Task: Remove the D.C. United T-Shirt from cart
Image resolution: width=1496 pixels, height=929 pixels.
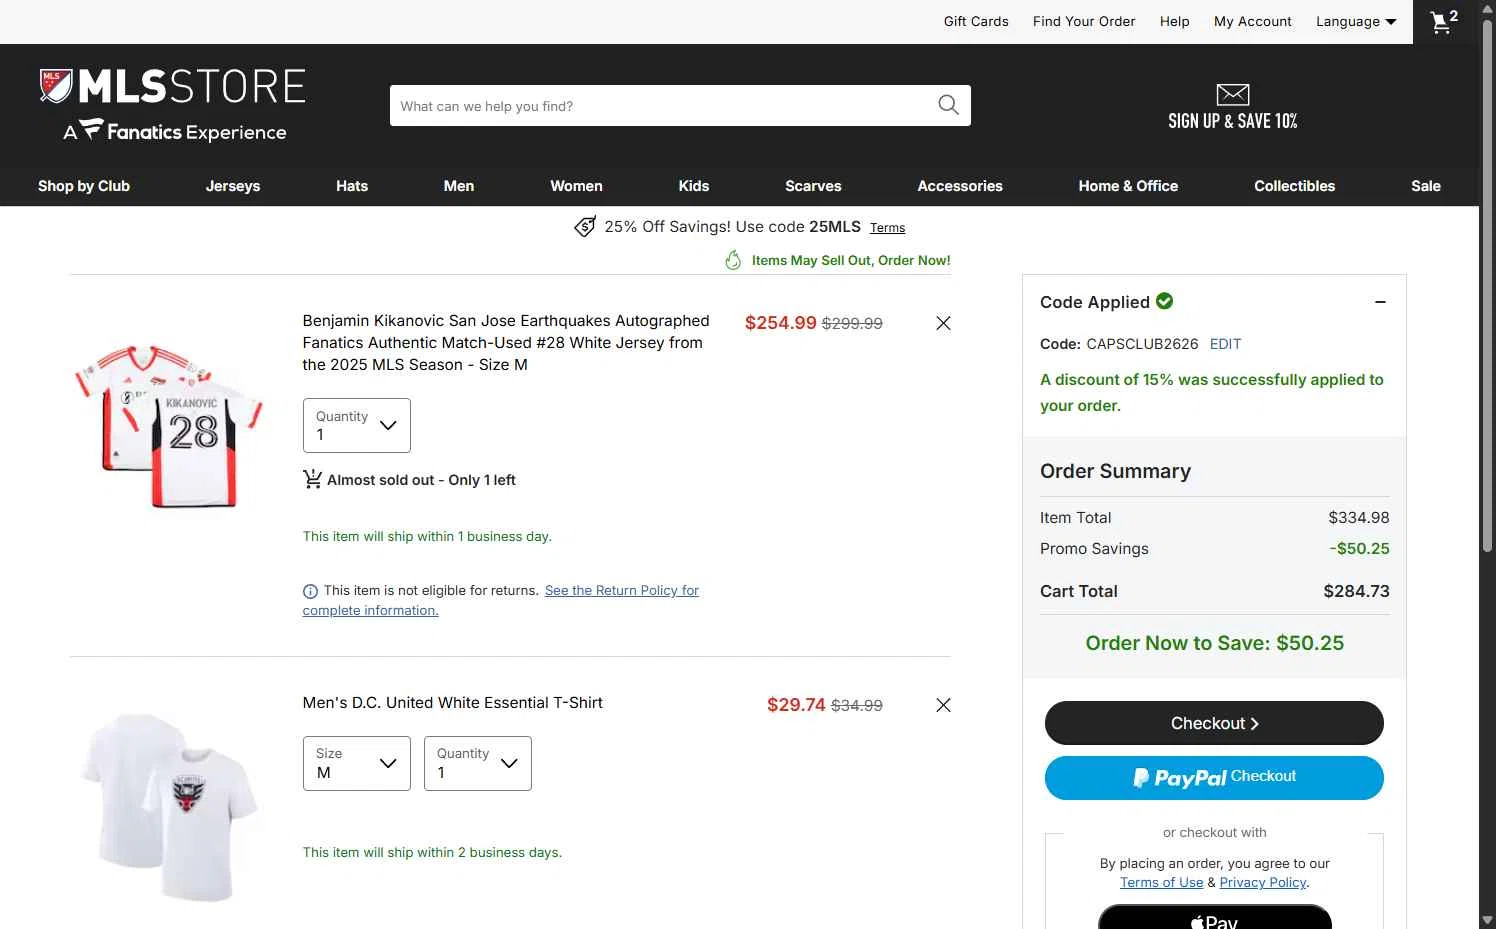Action: pyautogui.click(x=943, y=705)
